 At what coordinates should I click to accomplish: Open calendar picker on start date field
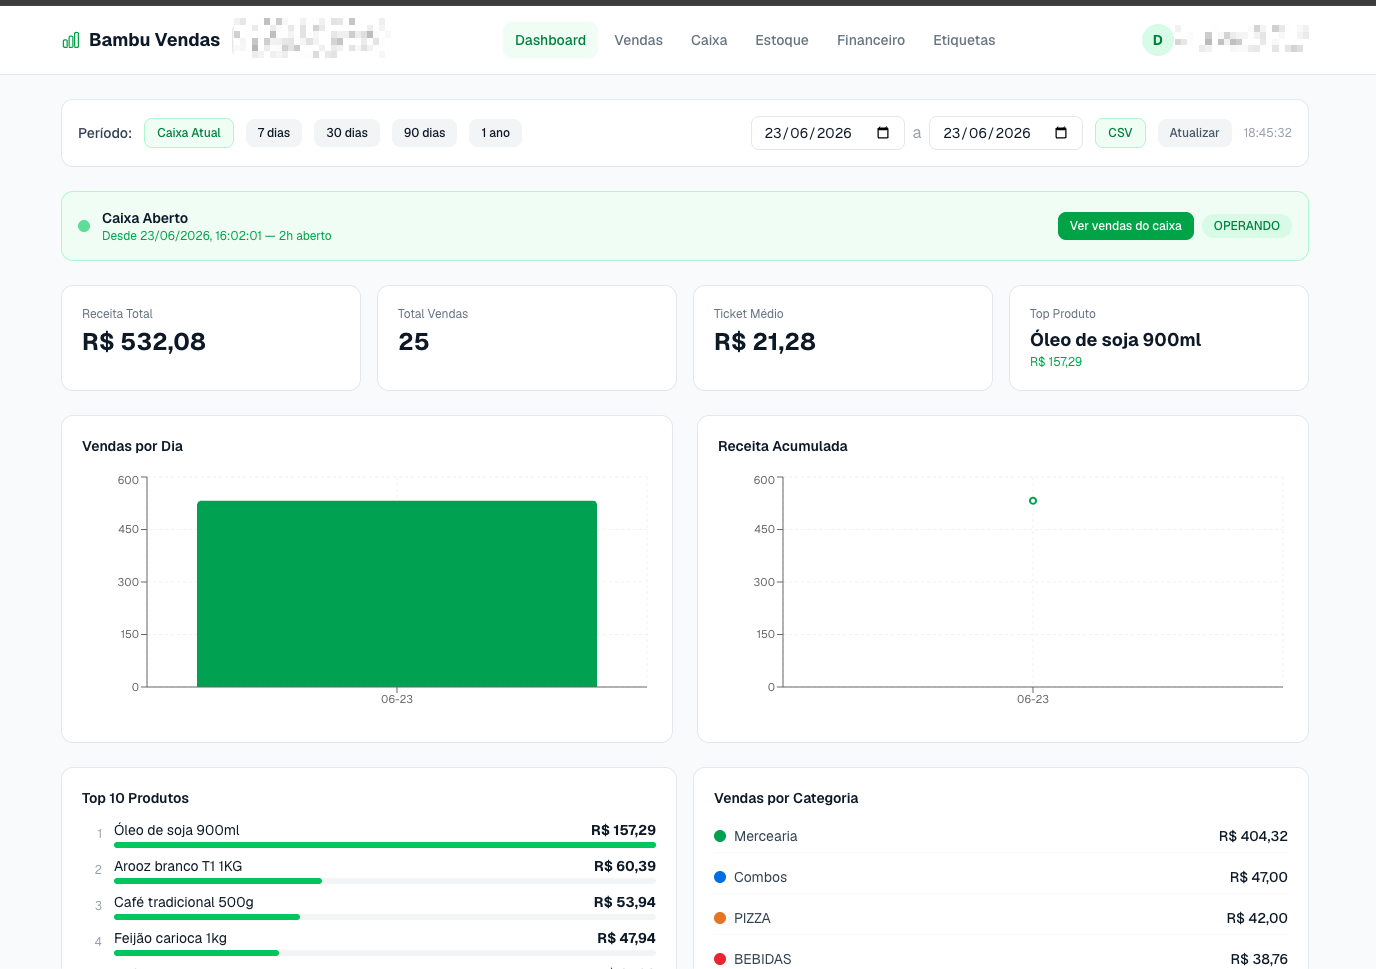click(x=883, y=133)
